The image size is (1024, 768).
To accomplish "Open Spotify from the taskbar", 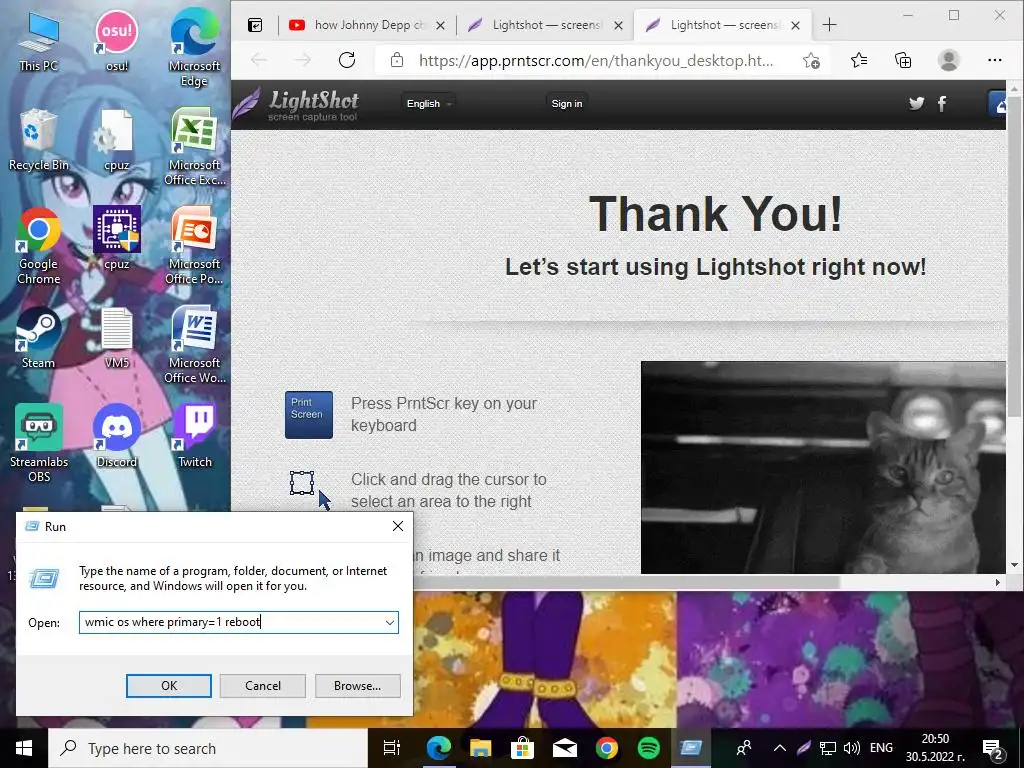I will (x=648, y=748).
